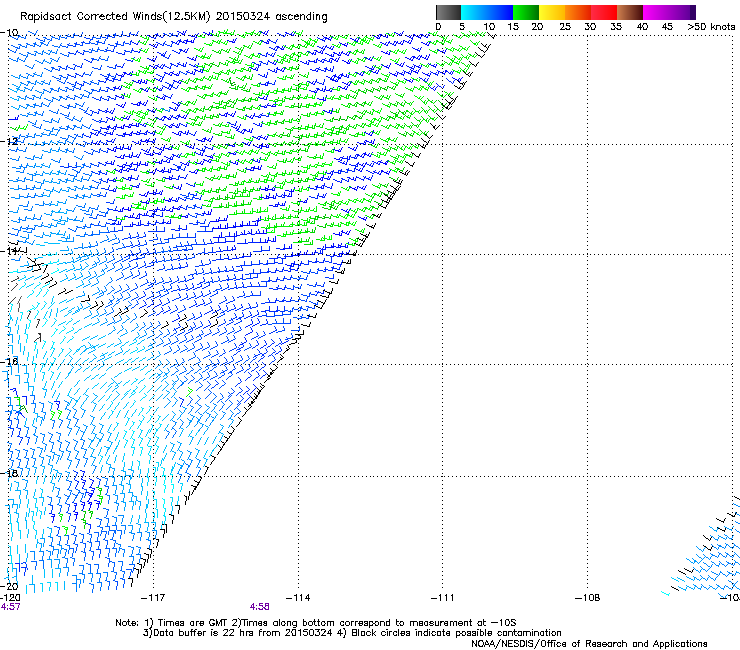Click the NOAA/NESDIS credit line
Image resolution: width=740 pixels, height=650 pixels.
589,644
